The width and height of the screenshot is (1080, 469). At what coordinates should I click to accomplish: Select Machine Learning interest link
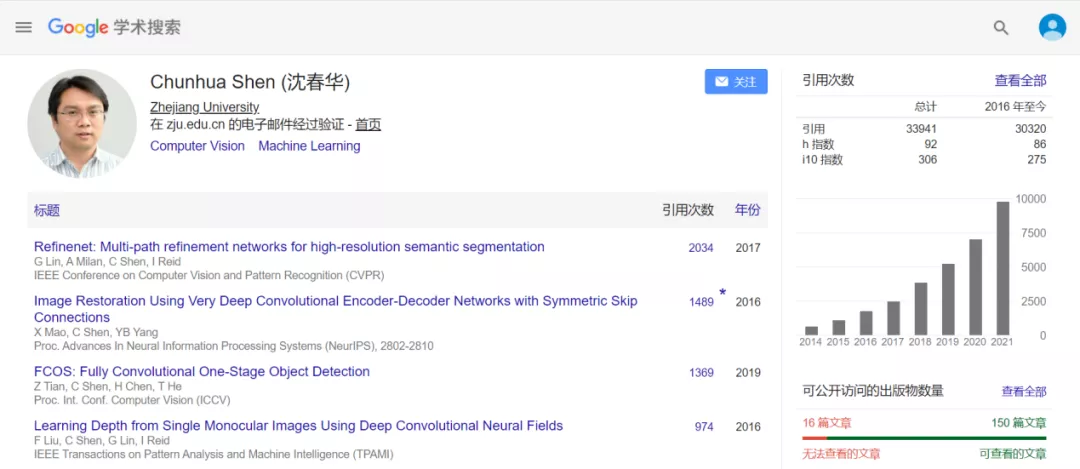309,146
